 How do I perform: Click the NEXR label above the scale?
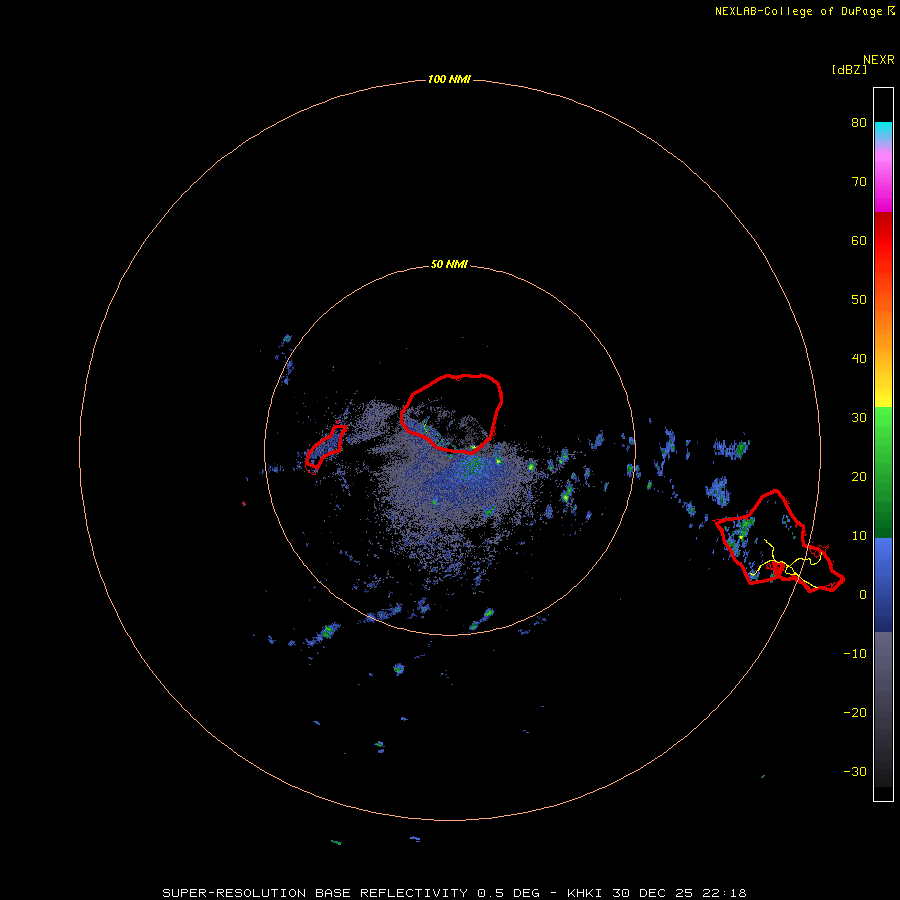click(x=879, y=60)
